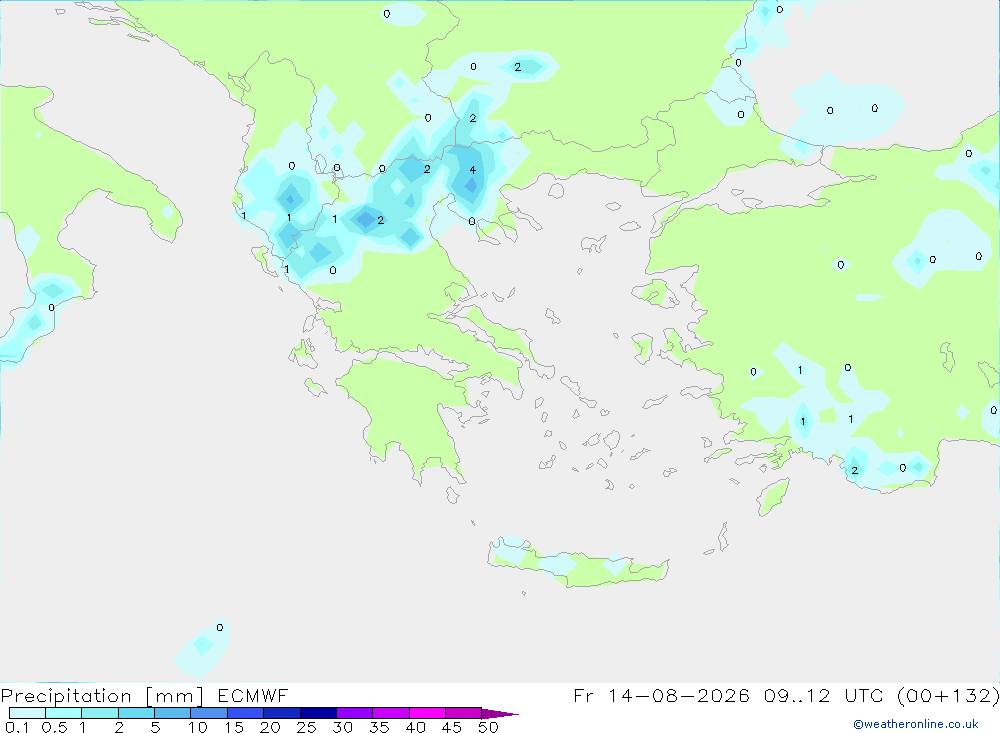Click the legend label '25'
The height and width of the screenshot is (733, 1000).
(x=306, y=727)
